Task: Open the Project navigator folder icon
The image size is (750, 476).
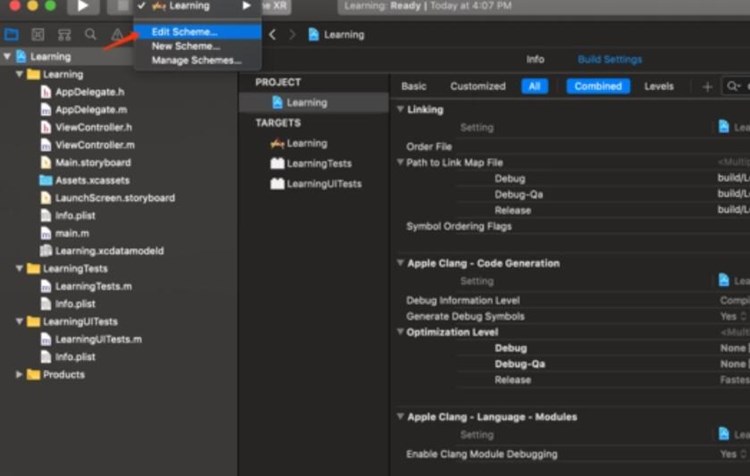Action: click(x=11, y=34)
